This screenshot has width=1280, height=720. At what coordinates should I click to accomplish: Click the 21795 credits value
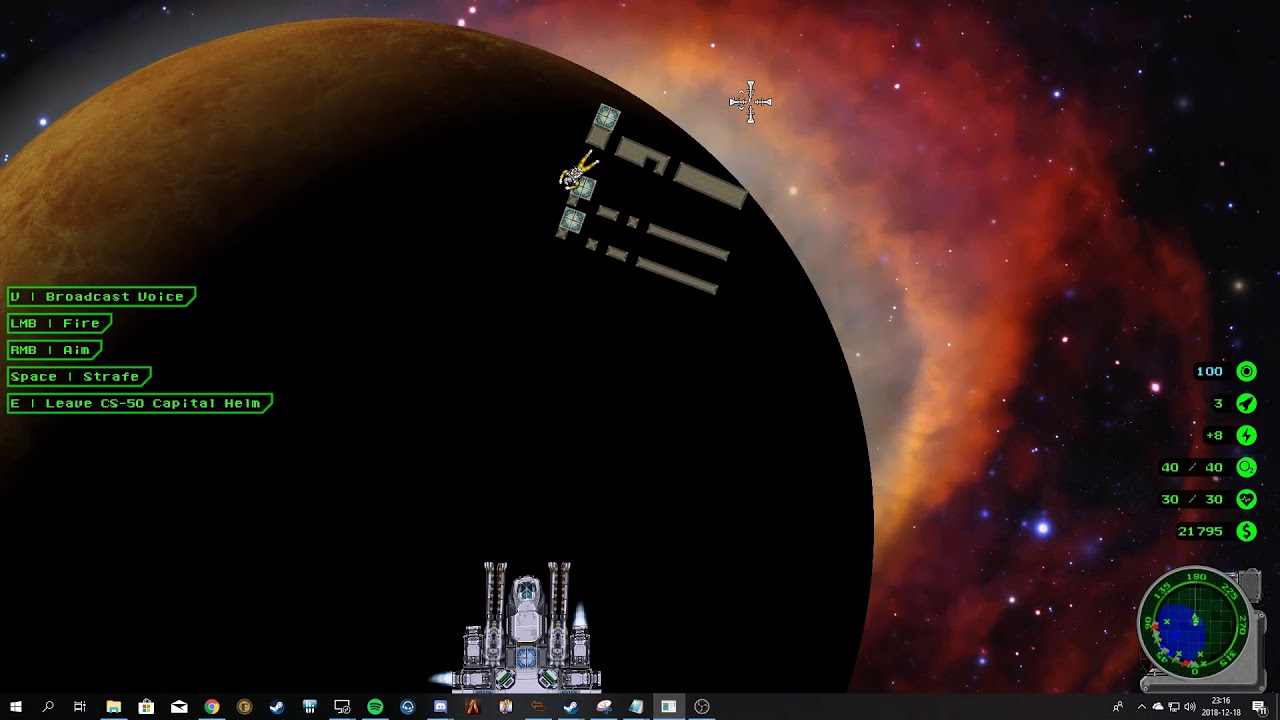coord(1200,531)
